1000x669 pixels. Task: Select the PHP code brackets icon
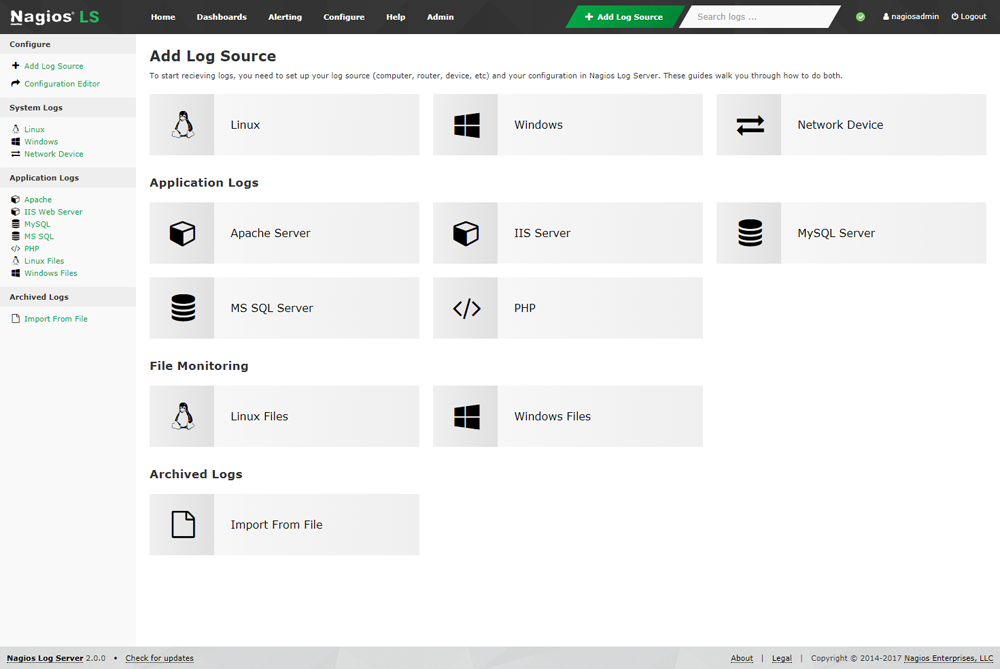pos(466,308)
